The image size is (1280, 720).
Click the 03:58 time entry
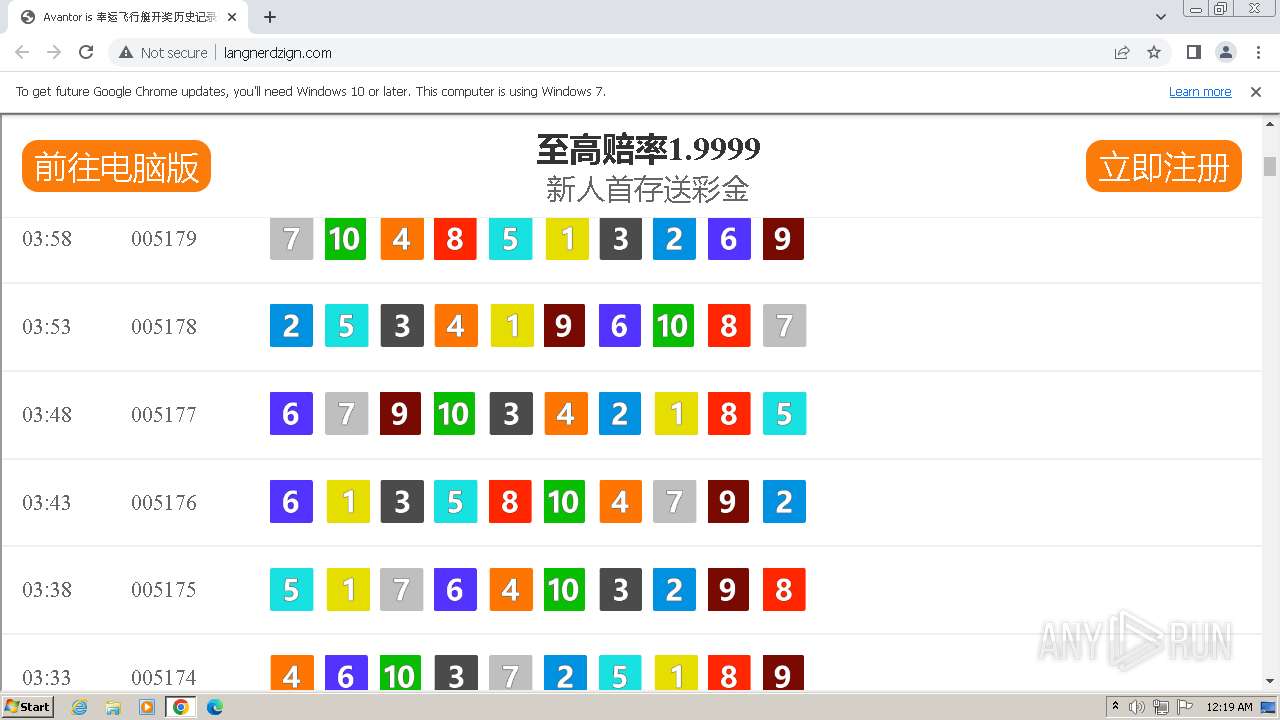click(47, 239)
